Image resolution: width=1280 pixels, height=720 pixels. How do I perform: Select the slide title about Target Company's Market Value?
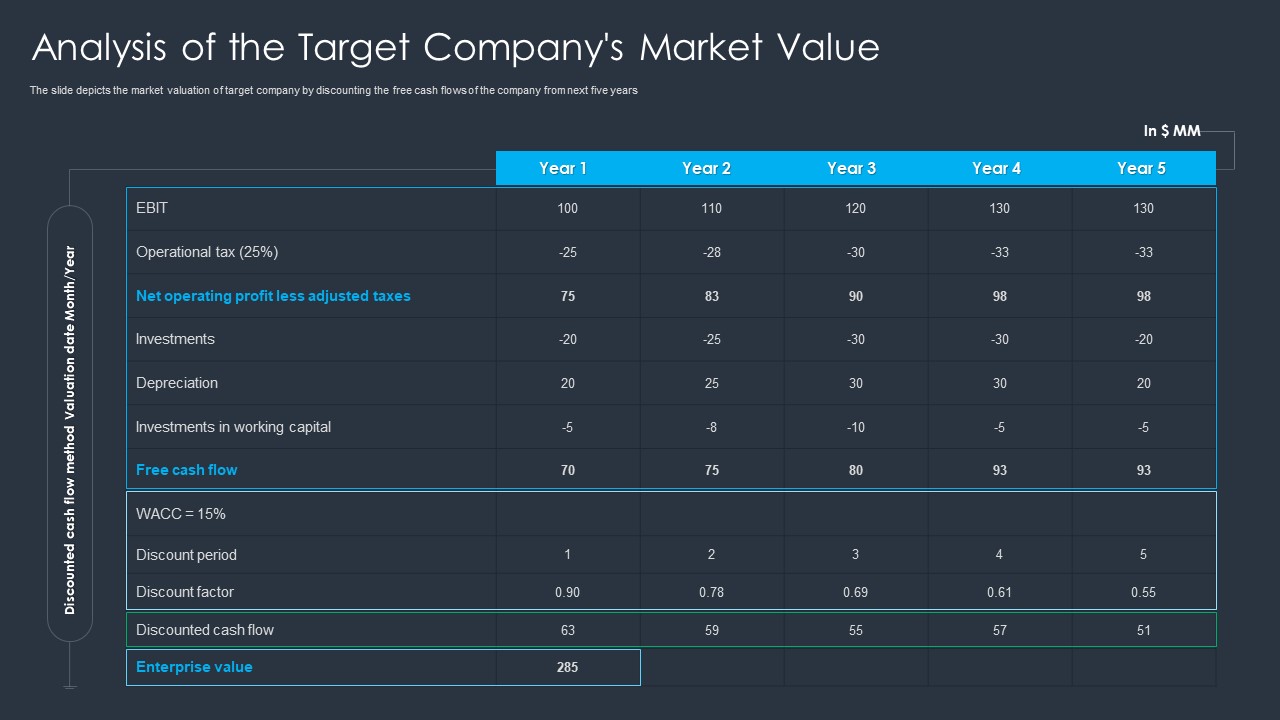(x=456, y=48)
